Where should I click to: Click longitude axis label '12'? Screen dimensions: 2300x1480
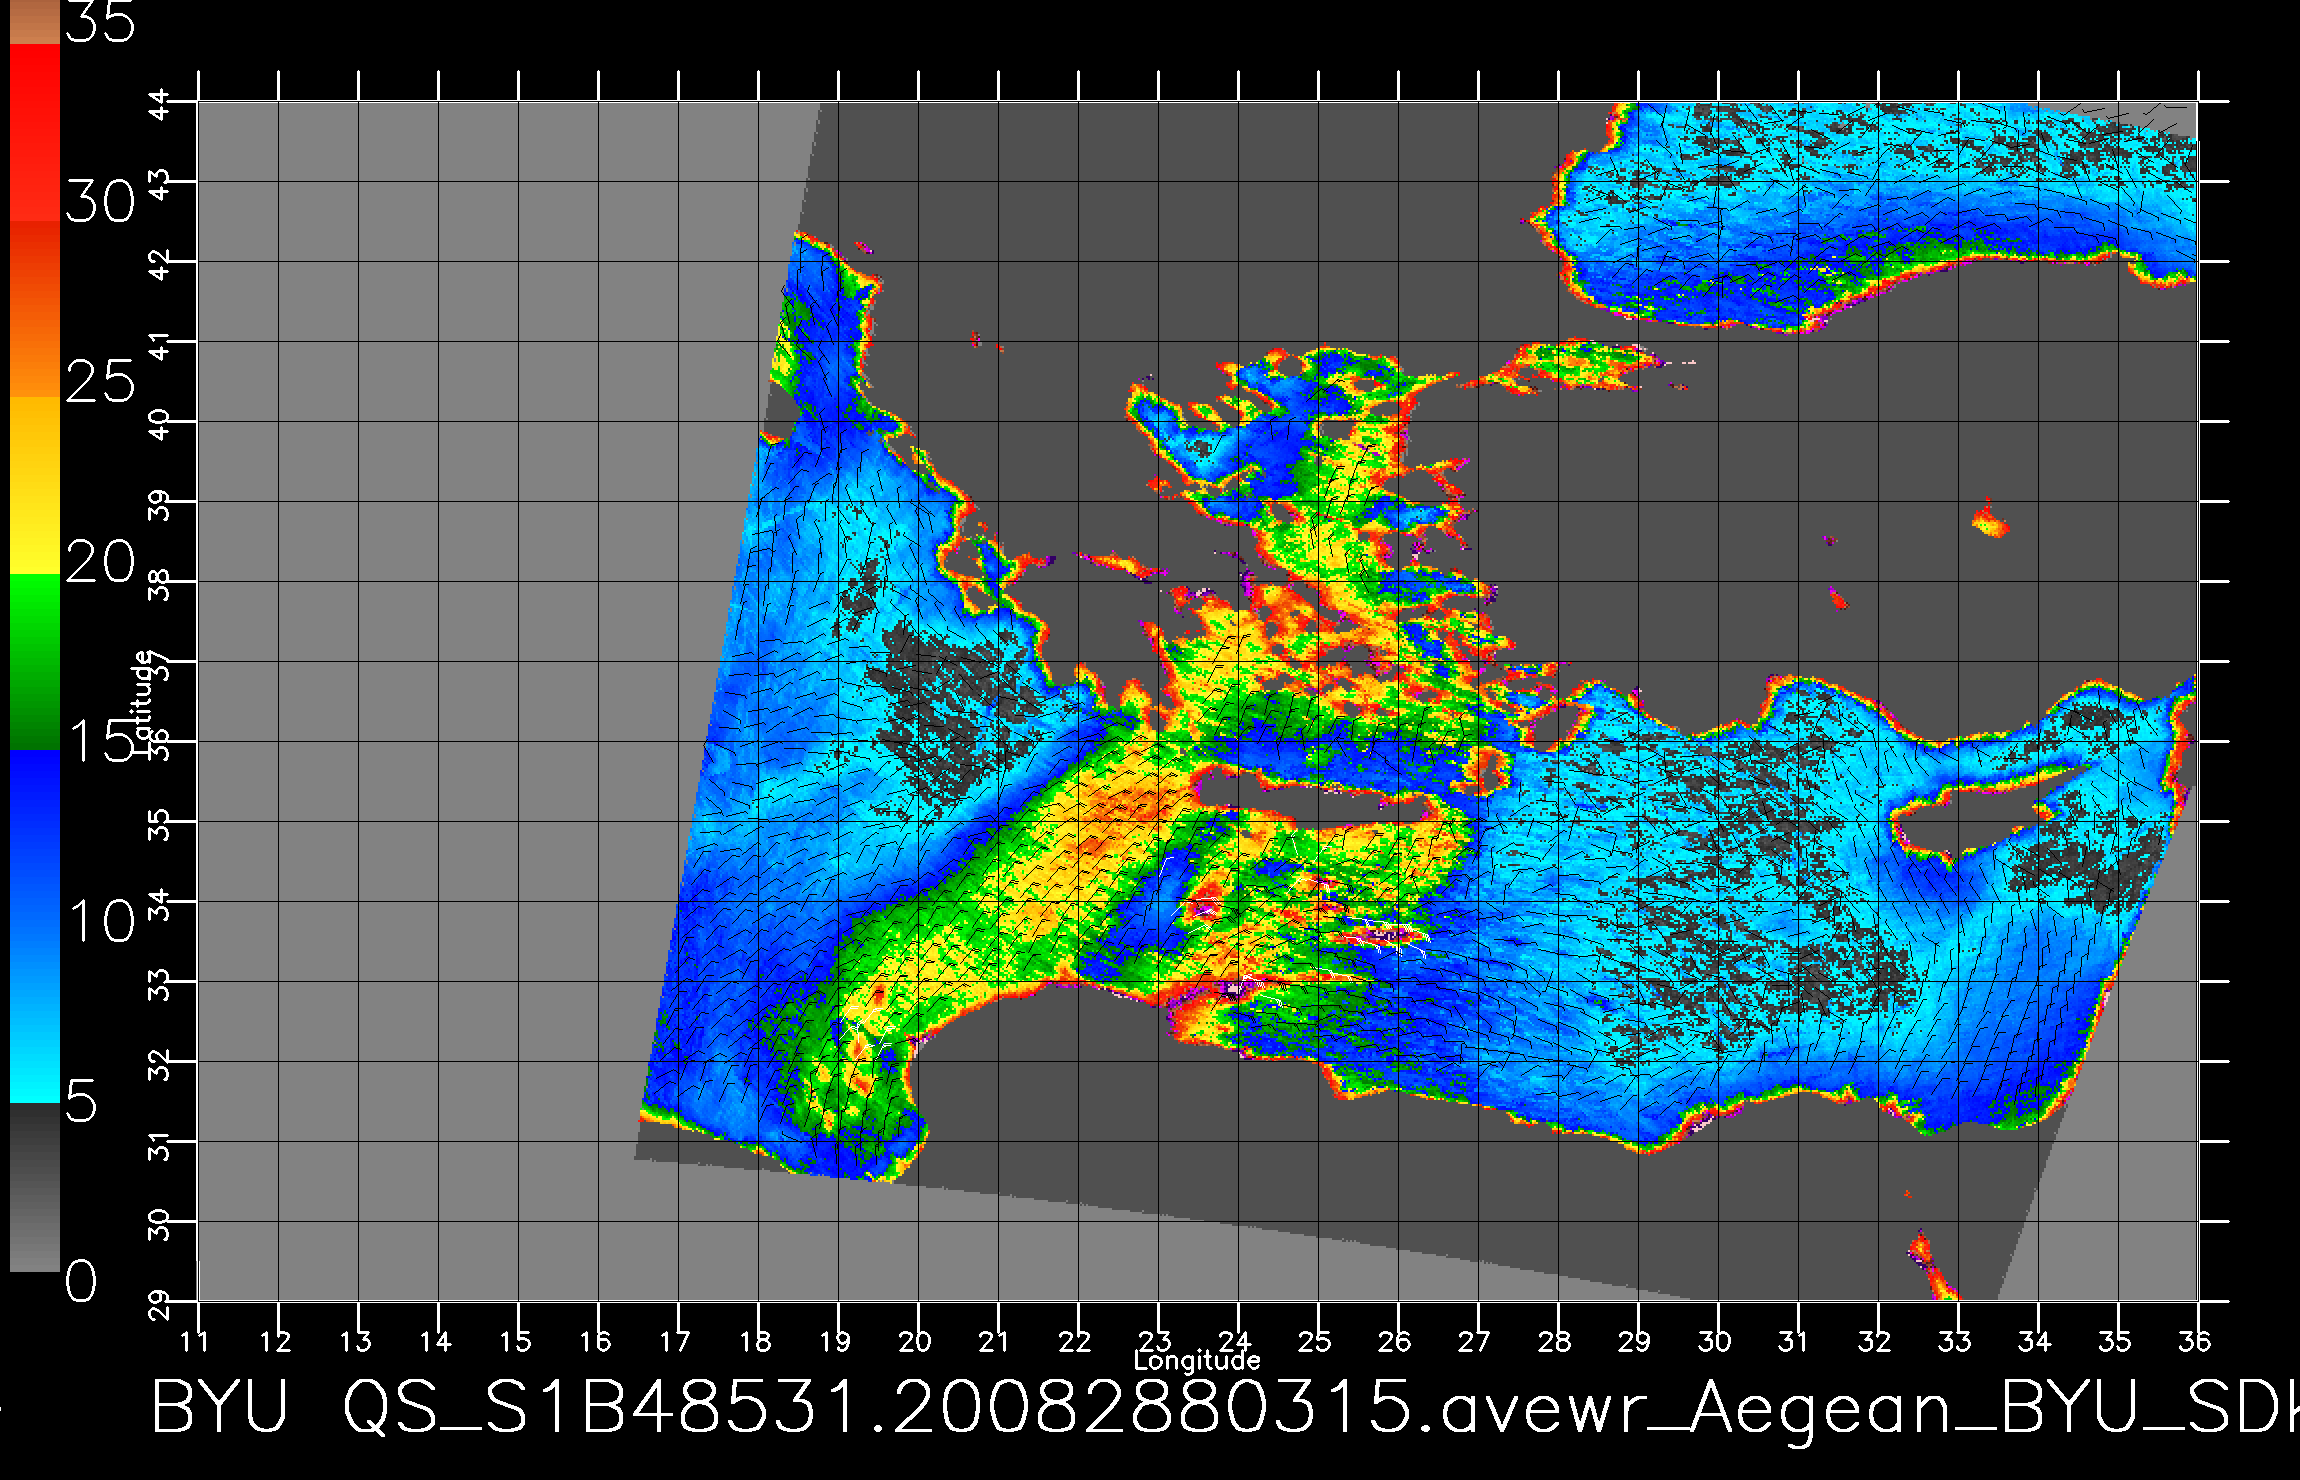click(x=276, y=1341)
